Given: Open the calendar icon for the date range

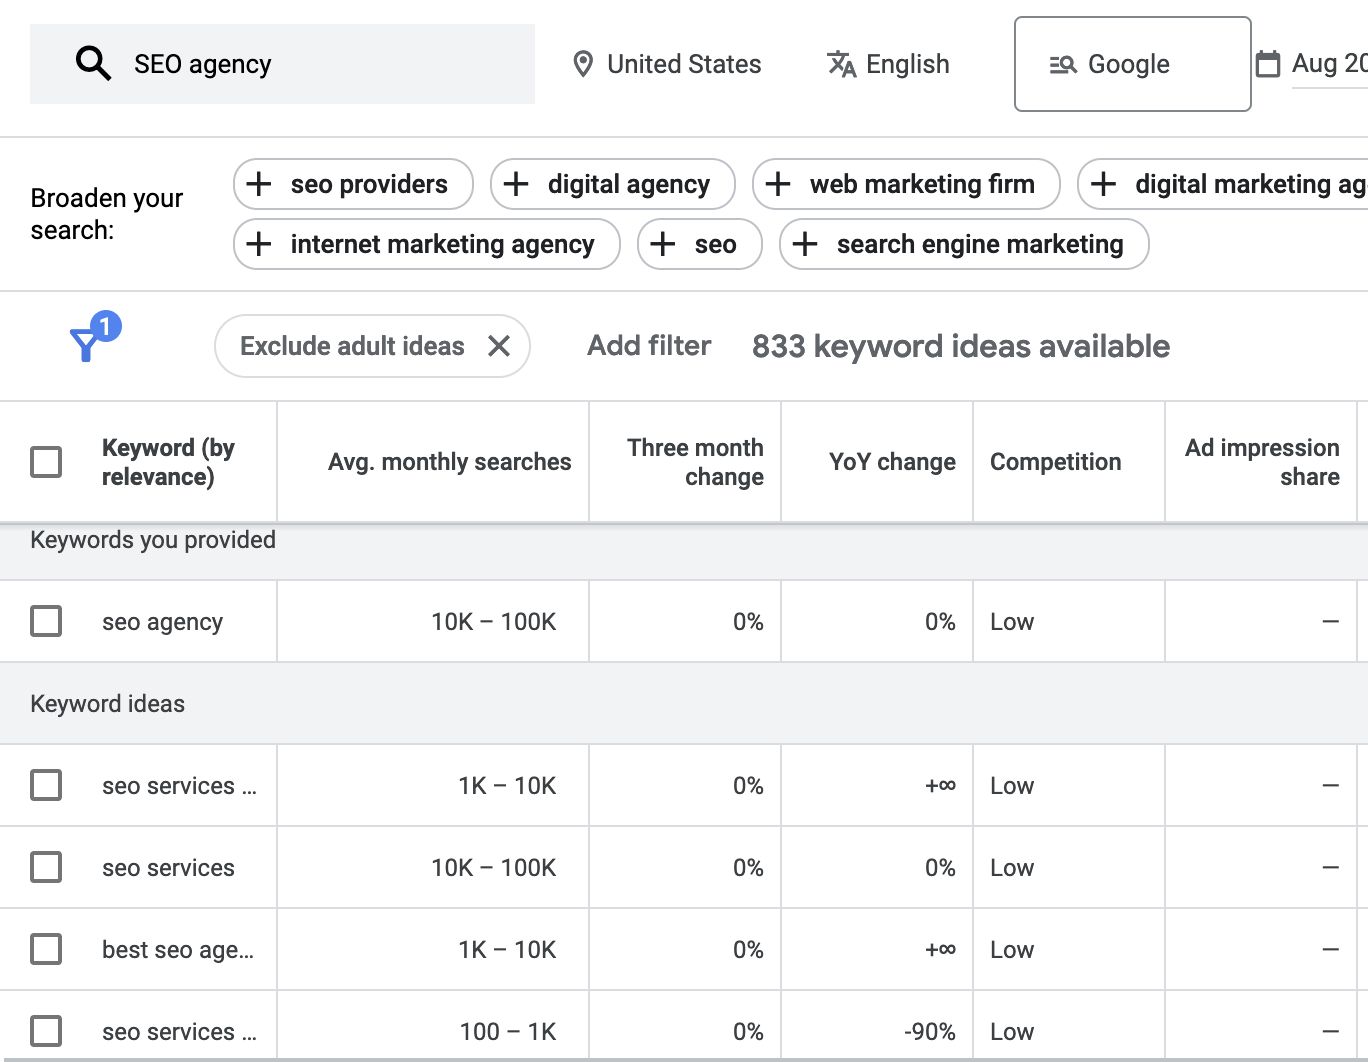Looking at the screenshot, I should 1268,63.
